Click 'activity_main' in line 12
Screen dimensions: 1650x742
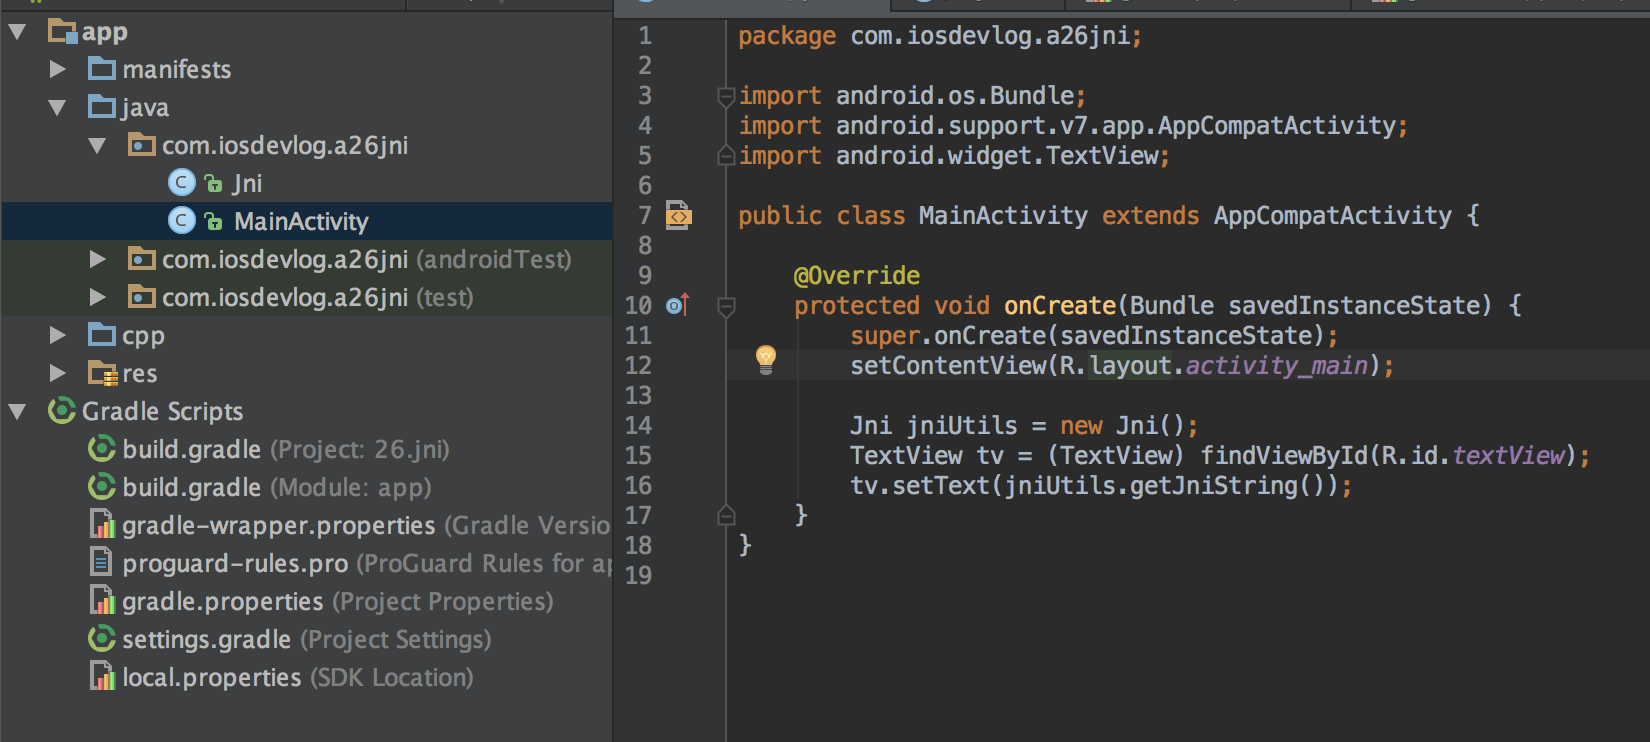1276,366
